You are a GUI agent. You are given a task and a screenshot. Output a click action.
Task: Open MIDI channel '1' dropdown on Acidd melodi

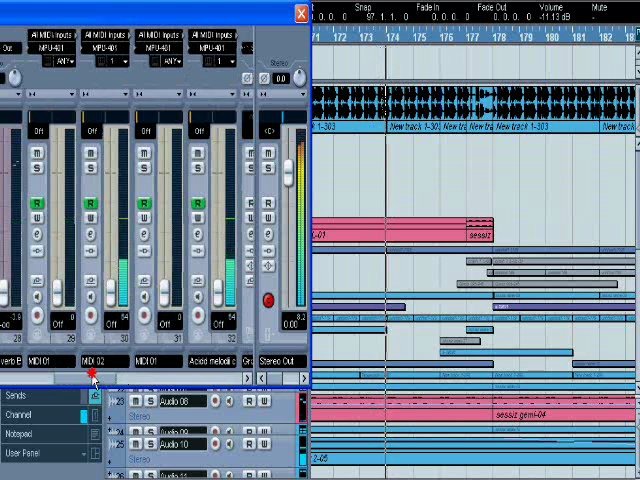click(226, 62)
